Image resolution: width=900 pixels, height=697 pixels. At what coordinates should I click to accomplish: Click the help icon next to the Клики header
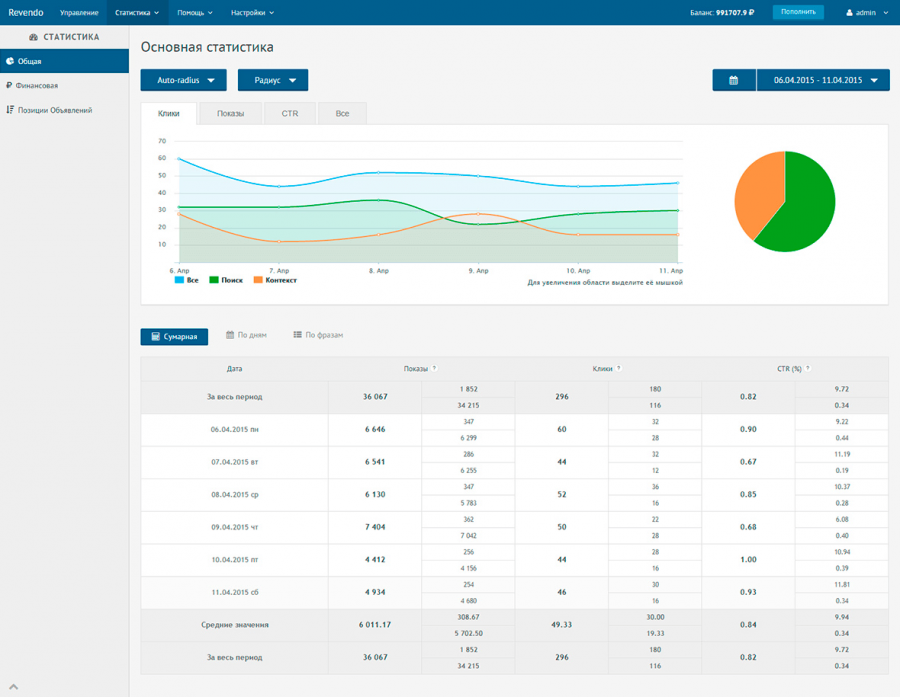coord(619,368)
